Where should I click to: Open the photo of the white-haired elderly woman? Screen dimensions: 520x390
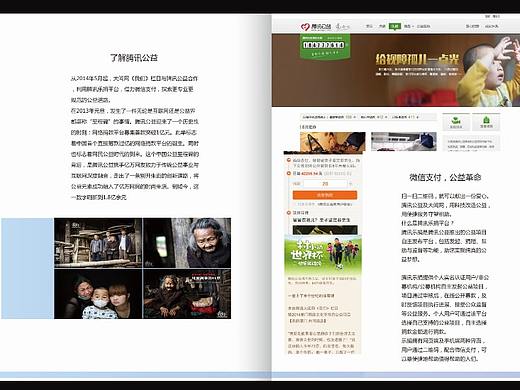187,243
